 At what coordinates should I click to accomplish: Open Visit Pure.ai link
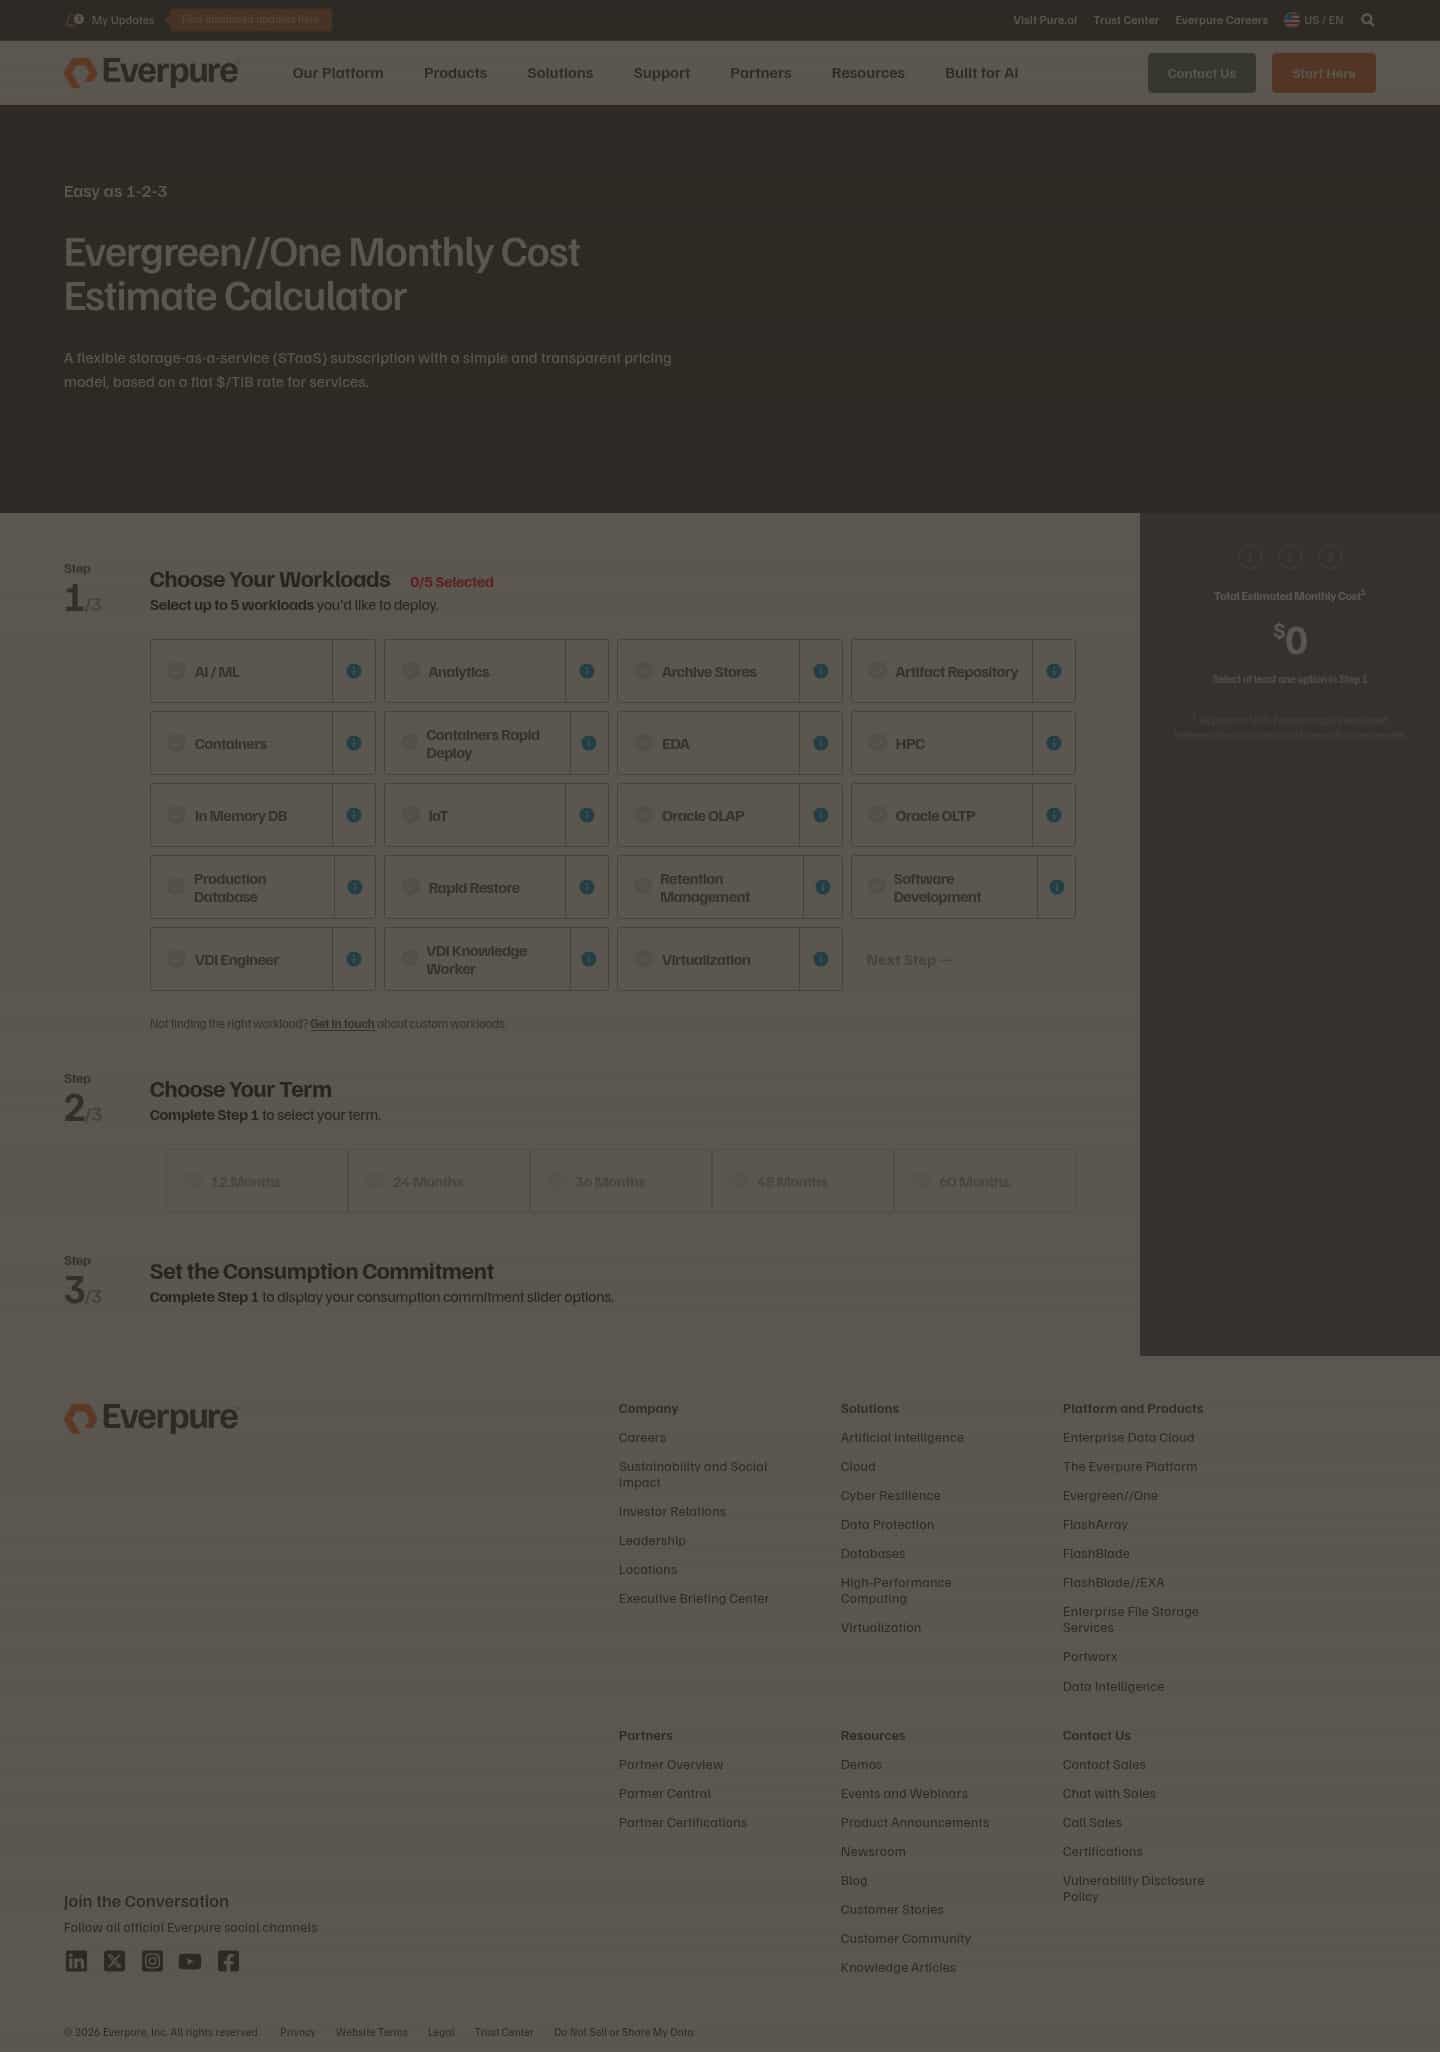click(1044, 20)
